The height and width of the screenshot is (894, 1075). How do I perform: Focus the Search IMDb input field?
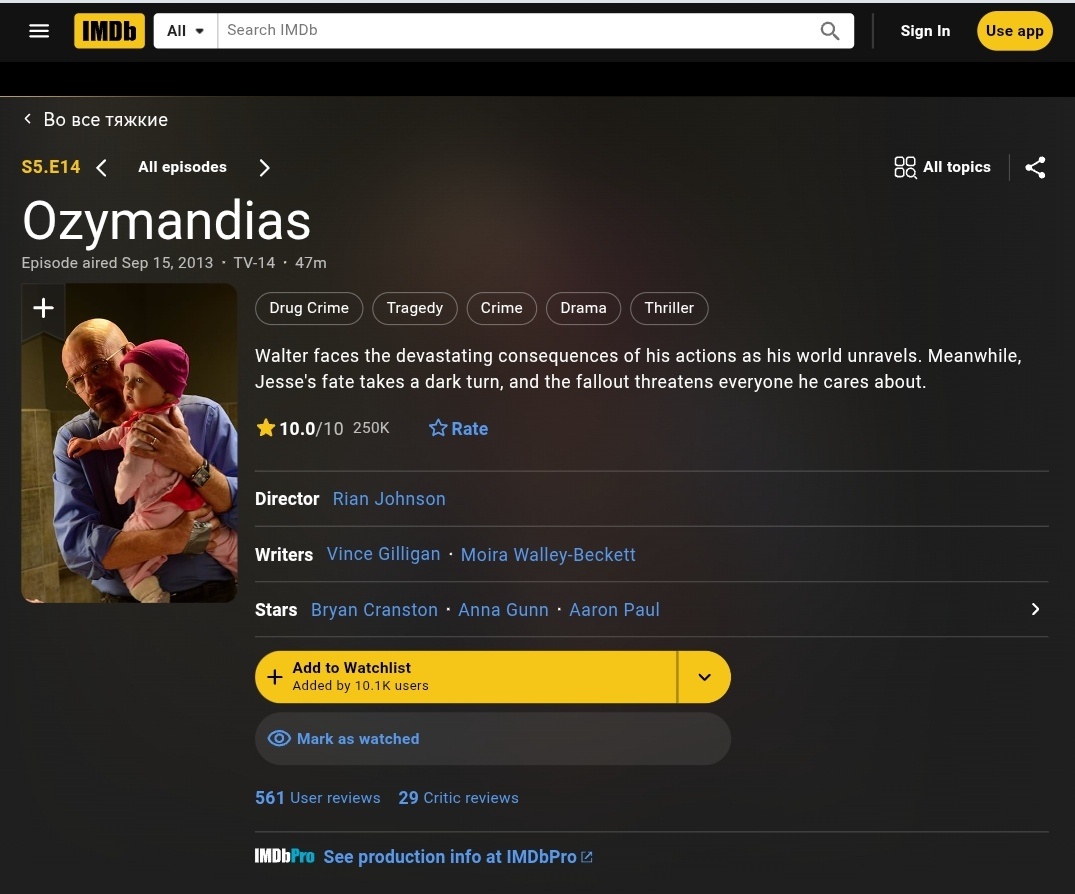[518, 31]
